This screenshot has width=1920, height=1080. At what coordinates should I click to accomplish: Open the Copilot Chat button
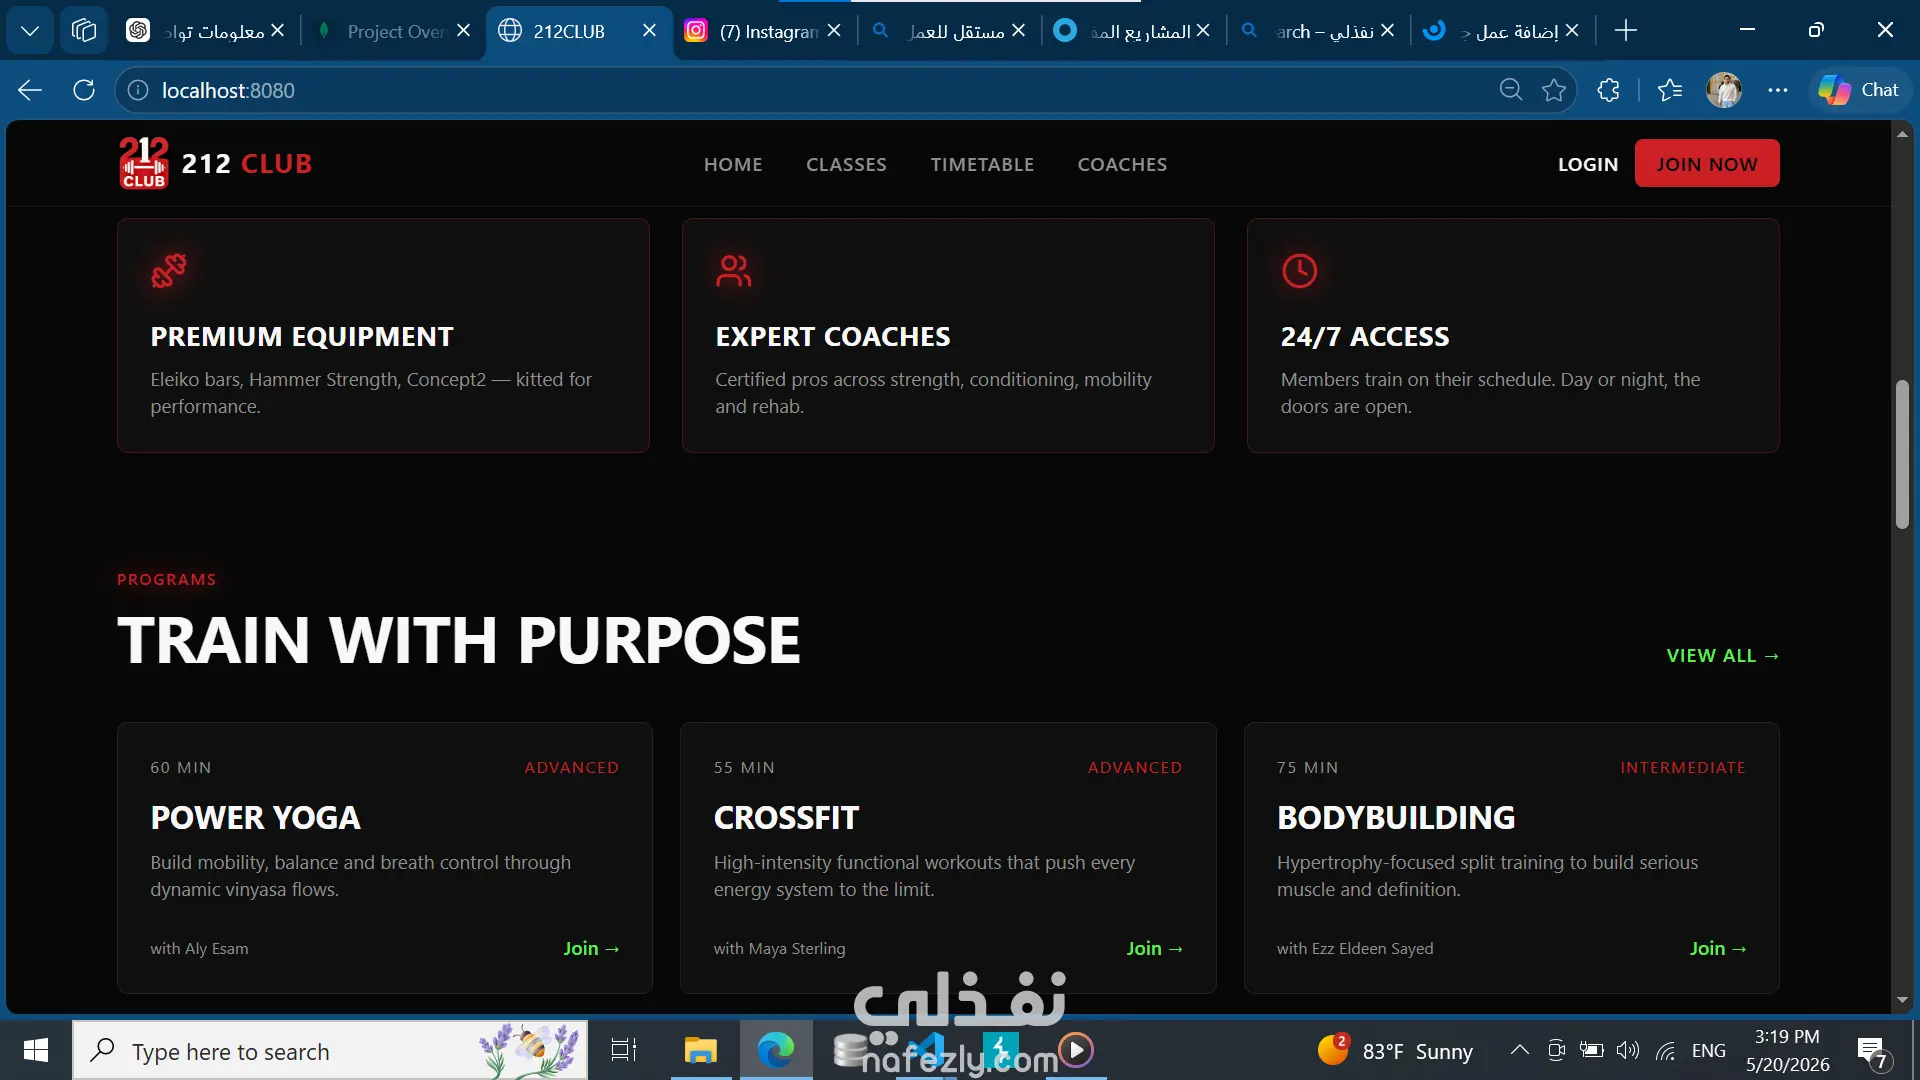coord(1859,90)
